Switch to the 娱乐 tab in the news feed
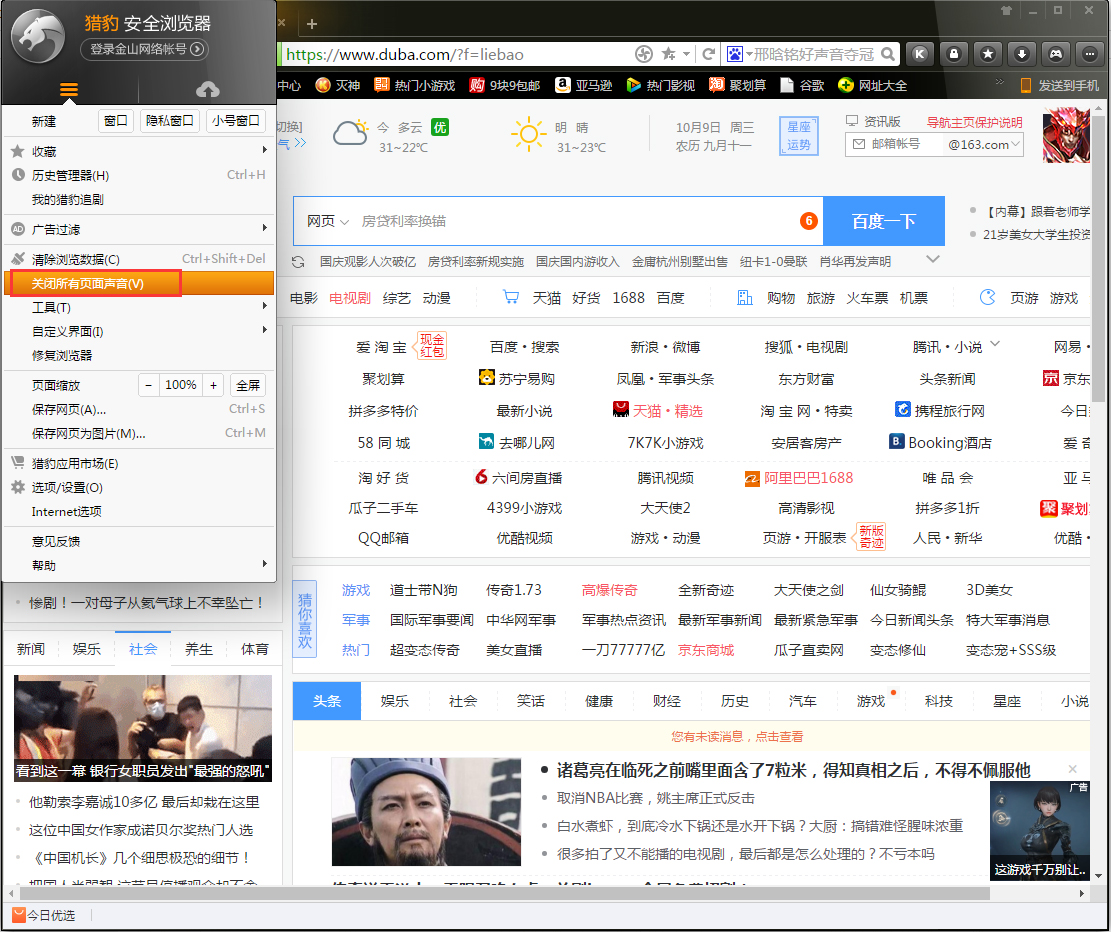 [x=394, y=701]
